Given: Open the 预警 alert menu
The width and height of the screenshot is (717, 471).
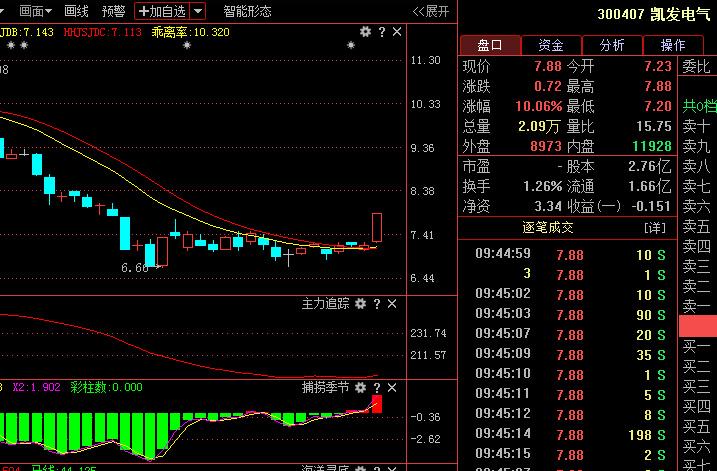Looking at the screenshot, I should pos(113,11).
